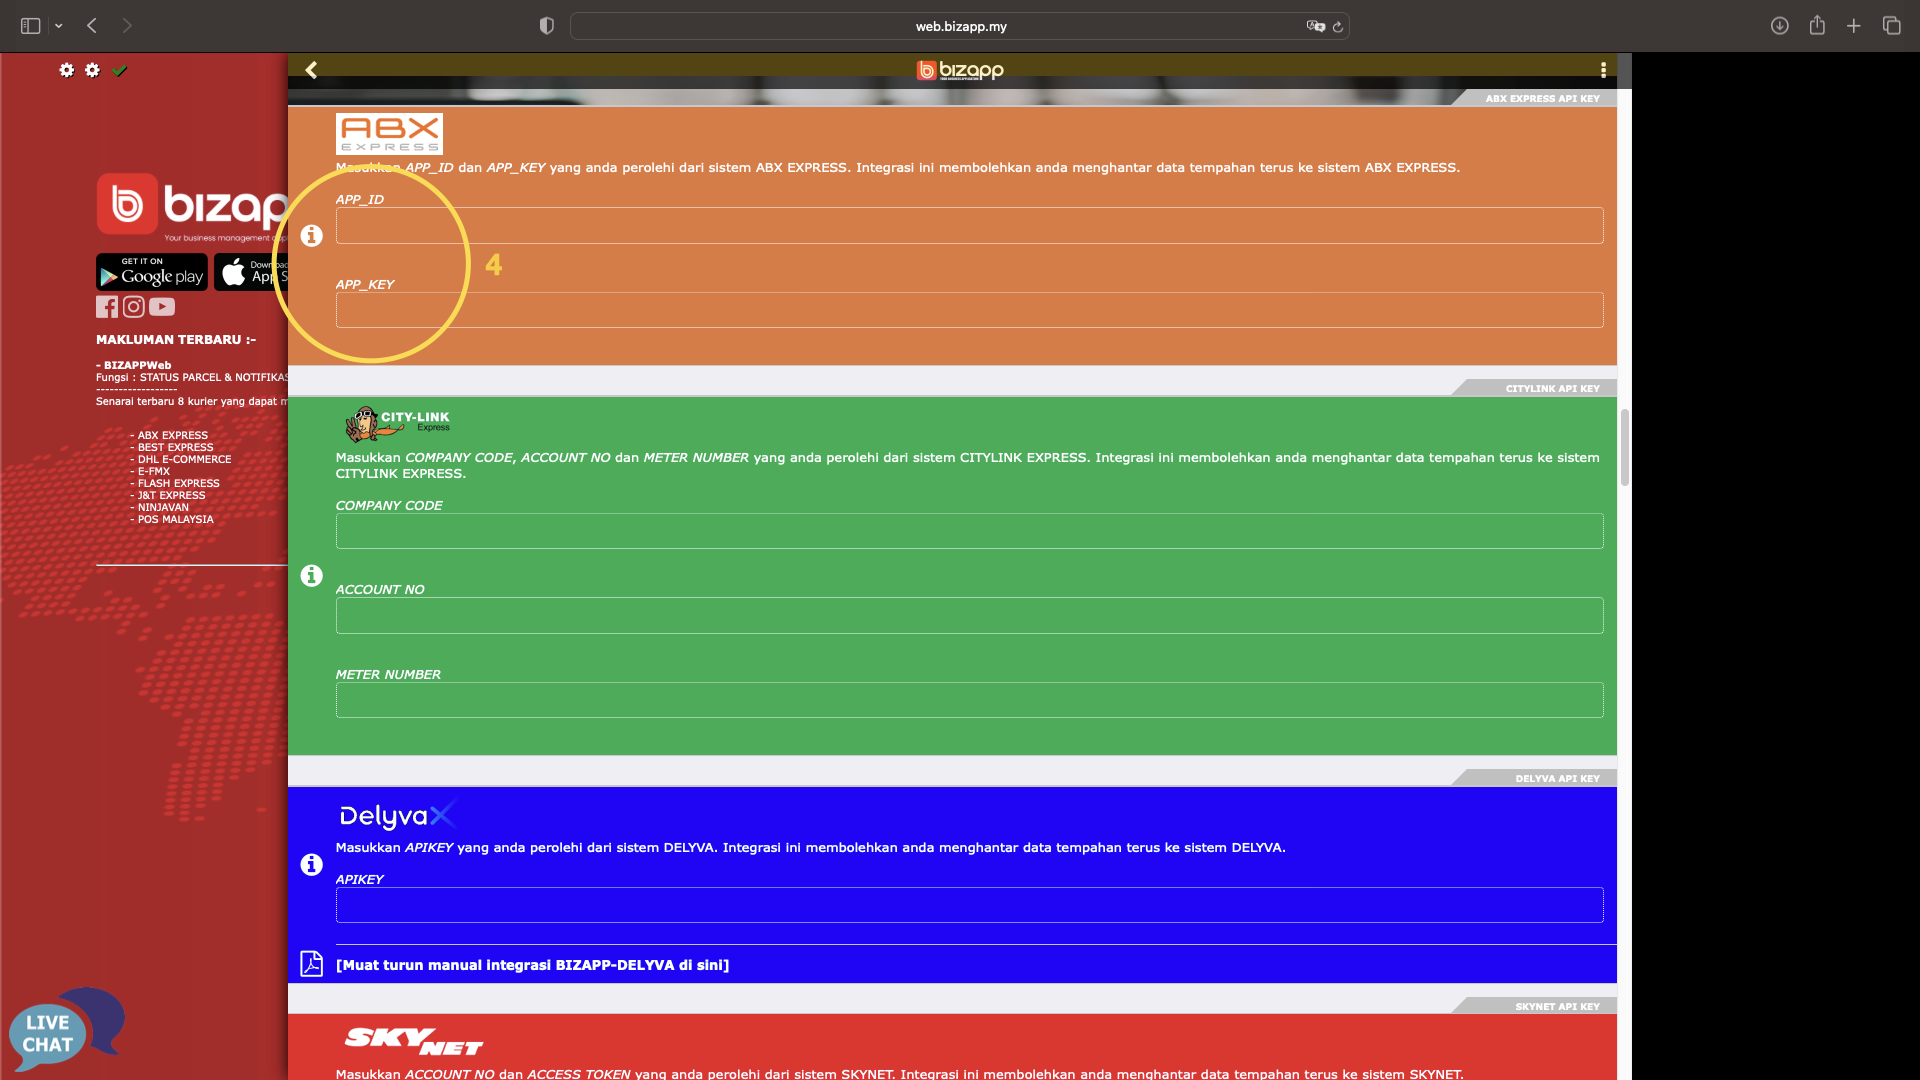This screenshot has height=1080, width=1920.
Task: Click the privacy shield icon in Safari
Action: pyautogui.click(x=547, y=26)
